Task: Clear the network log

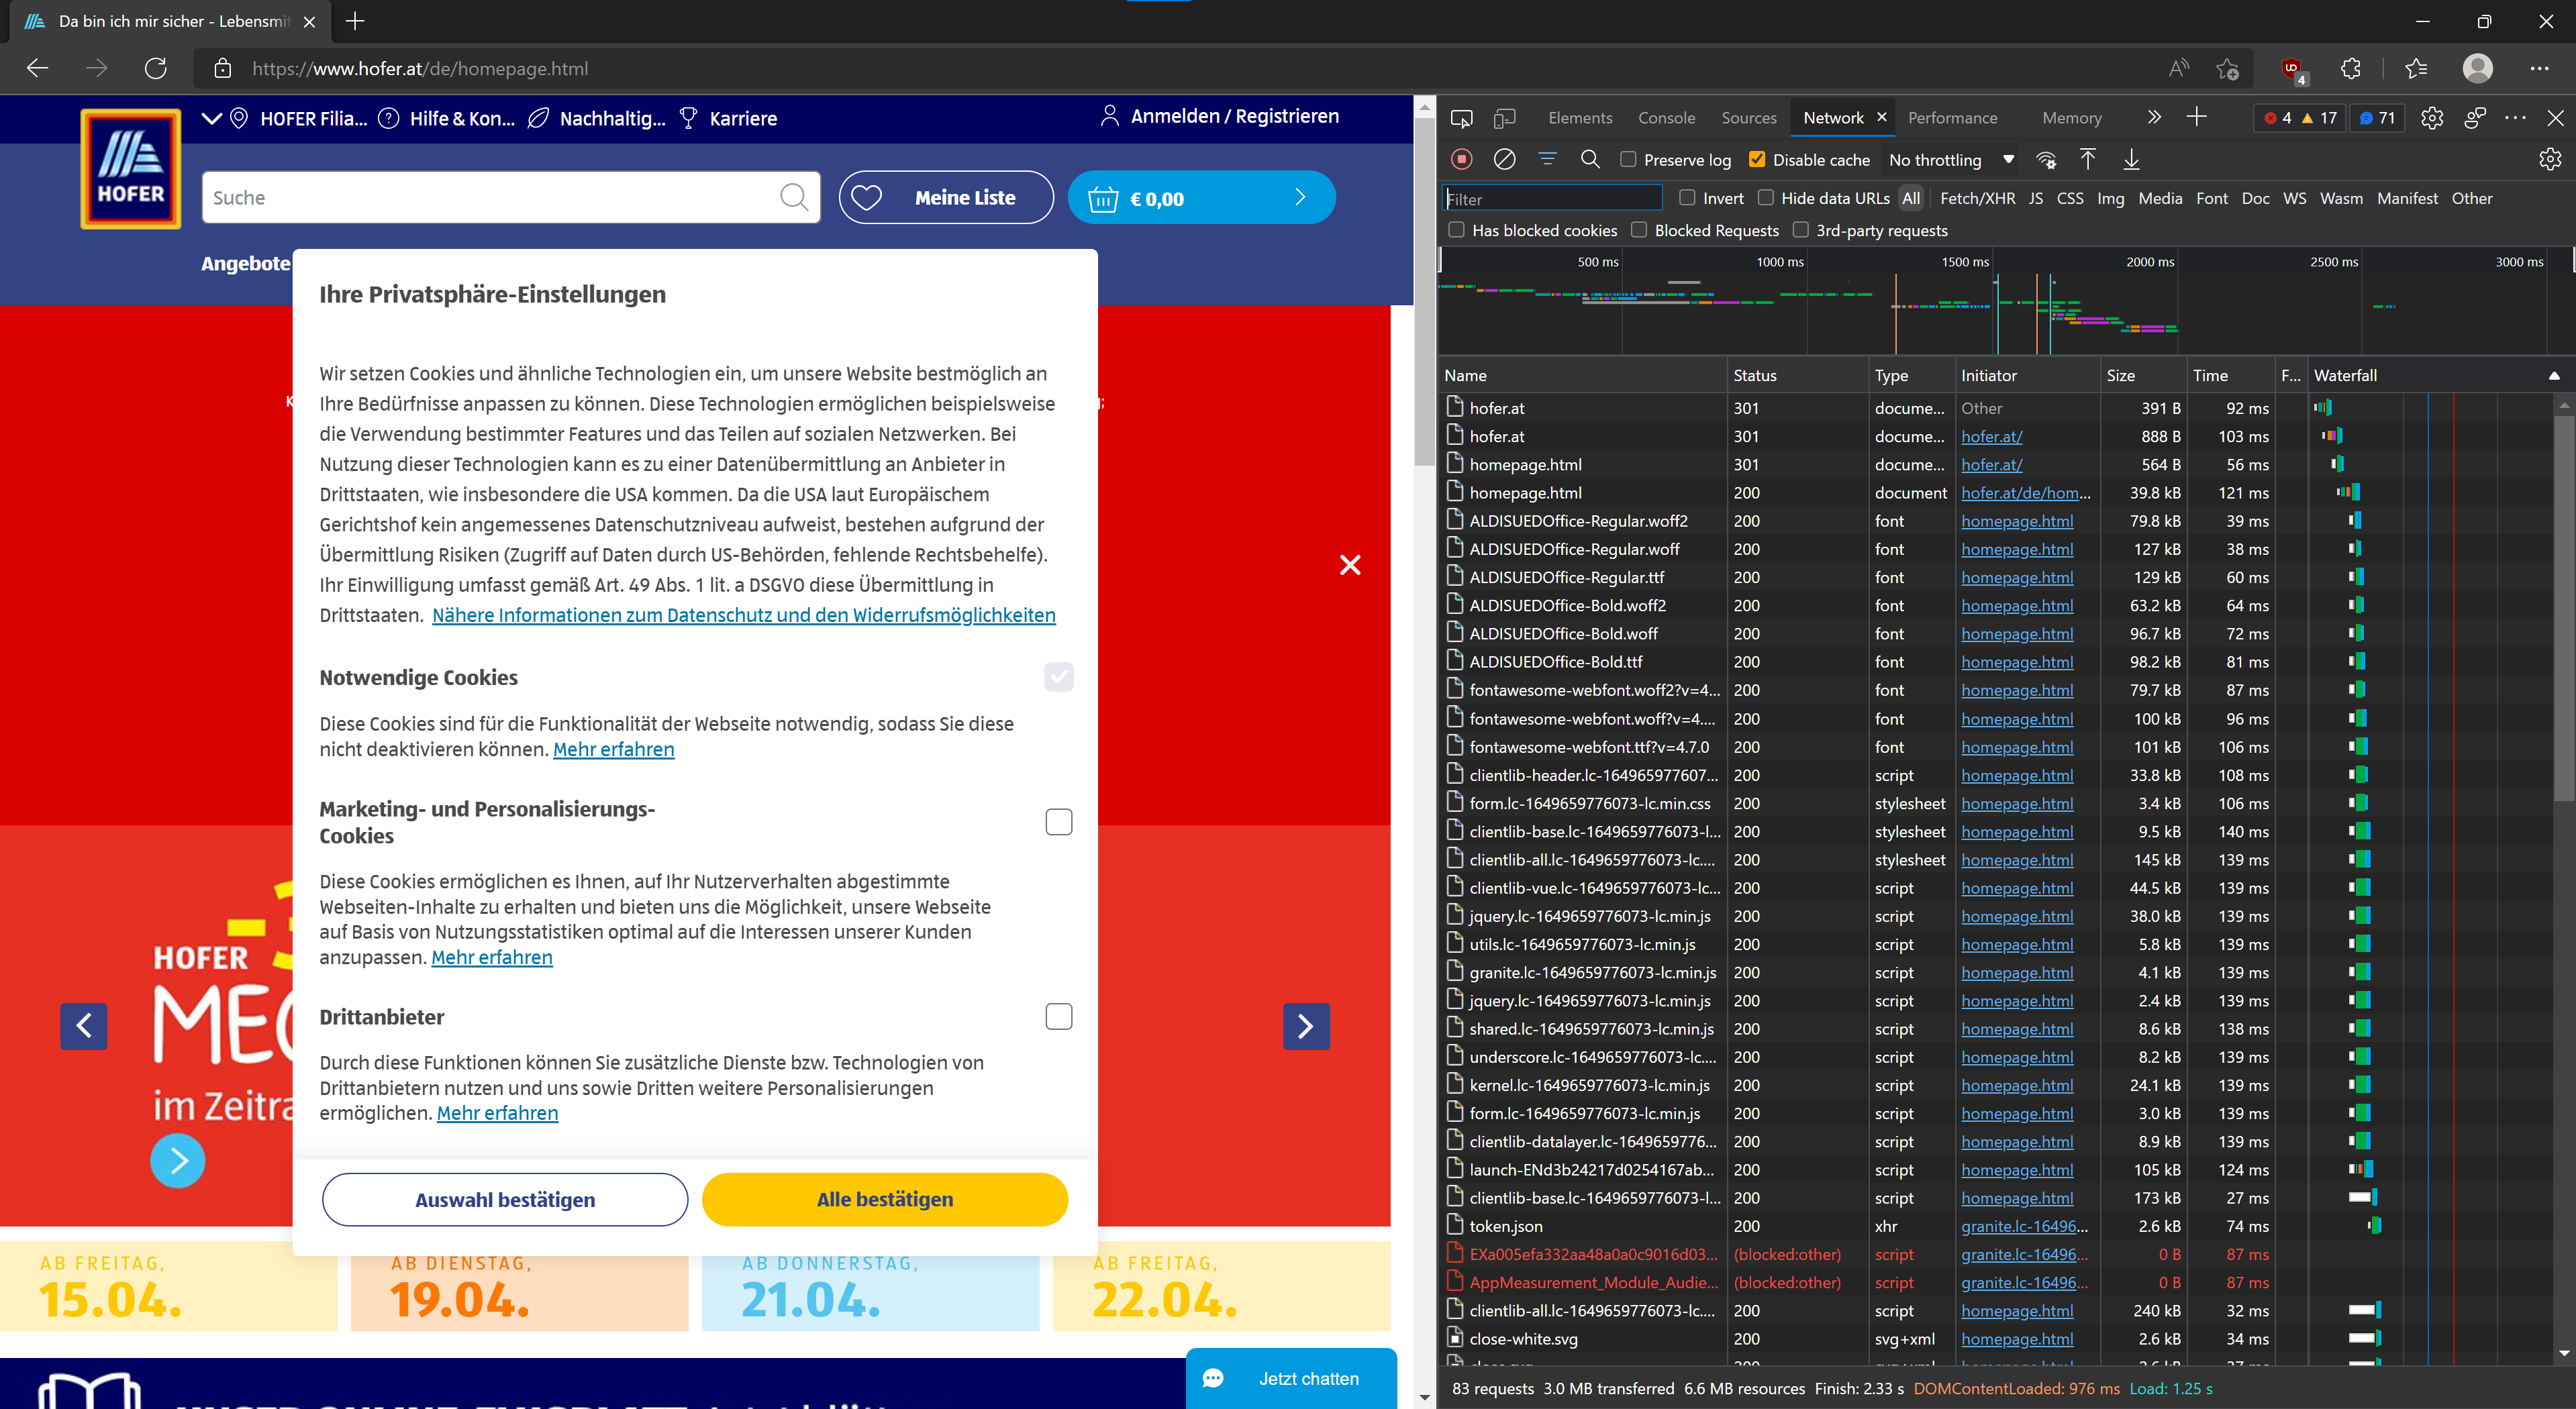Action: (x=1504, y=159)
